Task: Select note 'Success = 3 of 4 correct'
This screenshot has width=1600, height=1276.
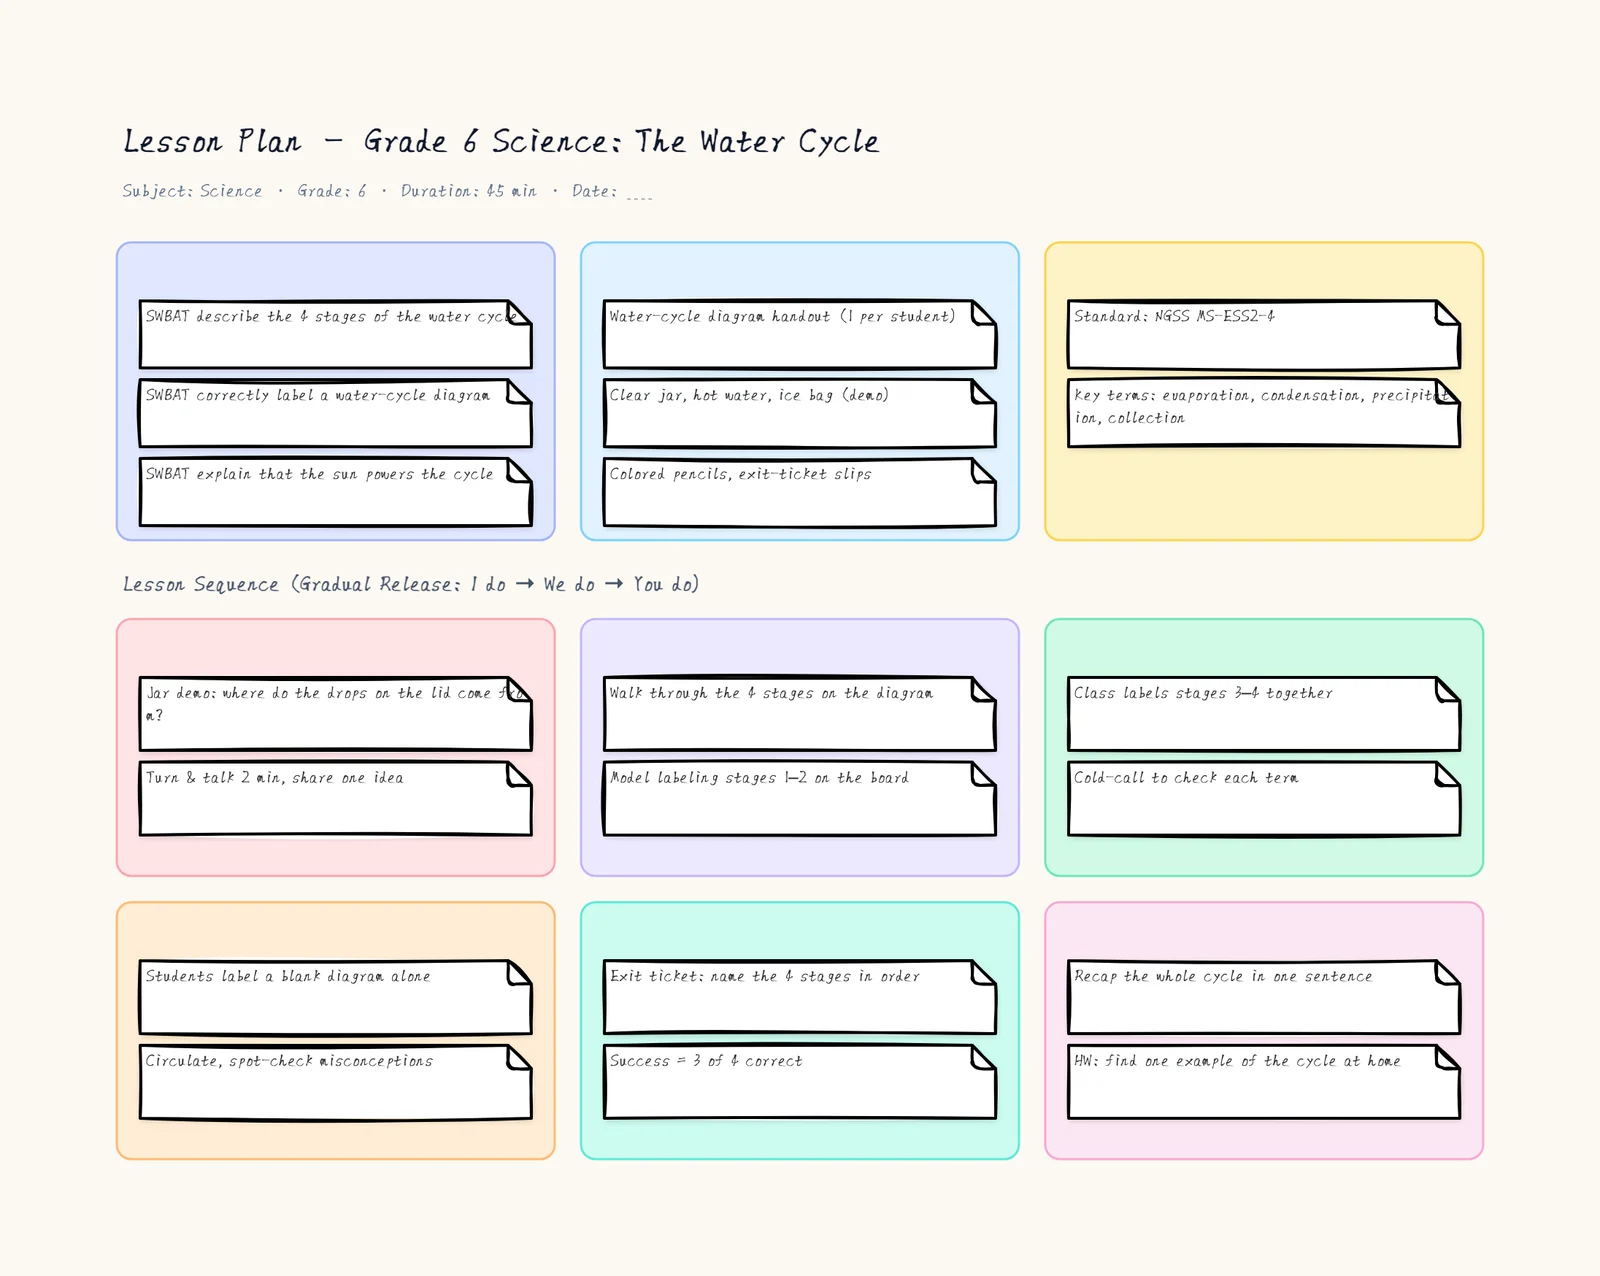Action: (x=800, y=1082)
